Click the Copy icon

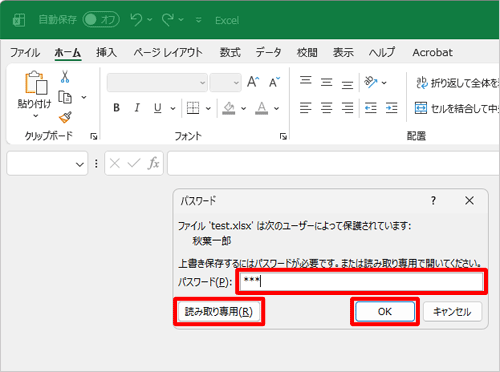coord(65,97)
